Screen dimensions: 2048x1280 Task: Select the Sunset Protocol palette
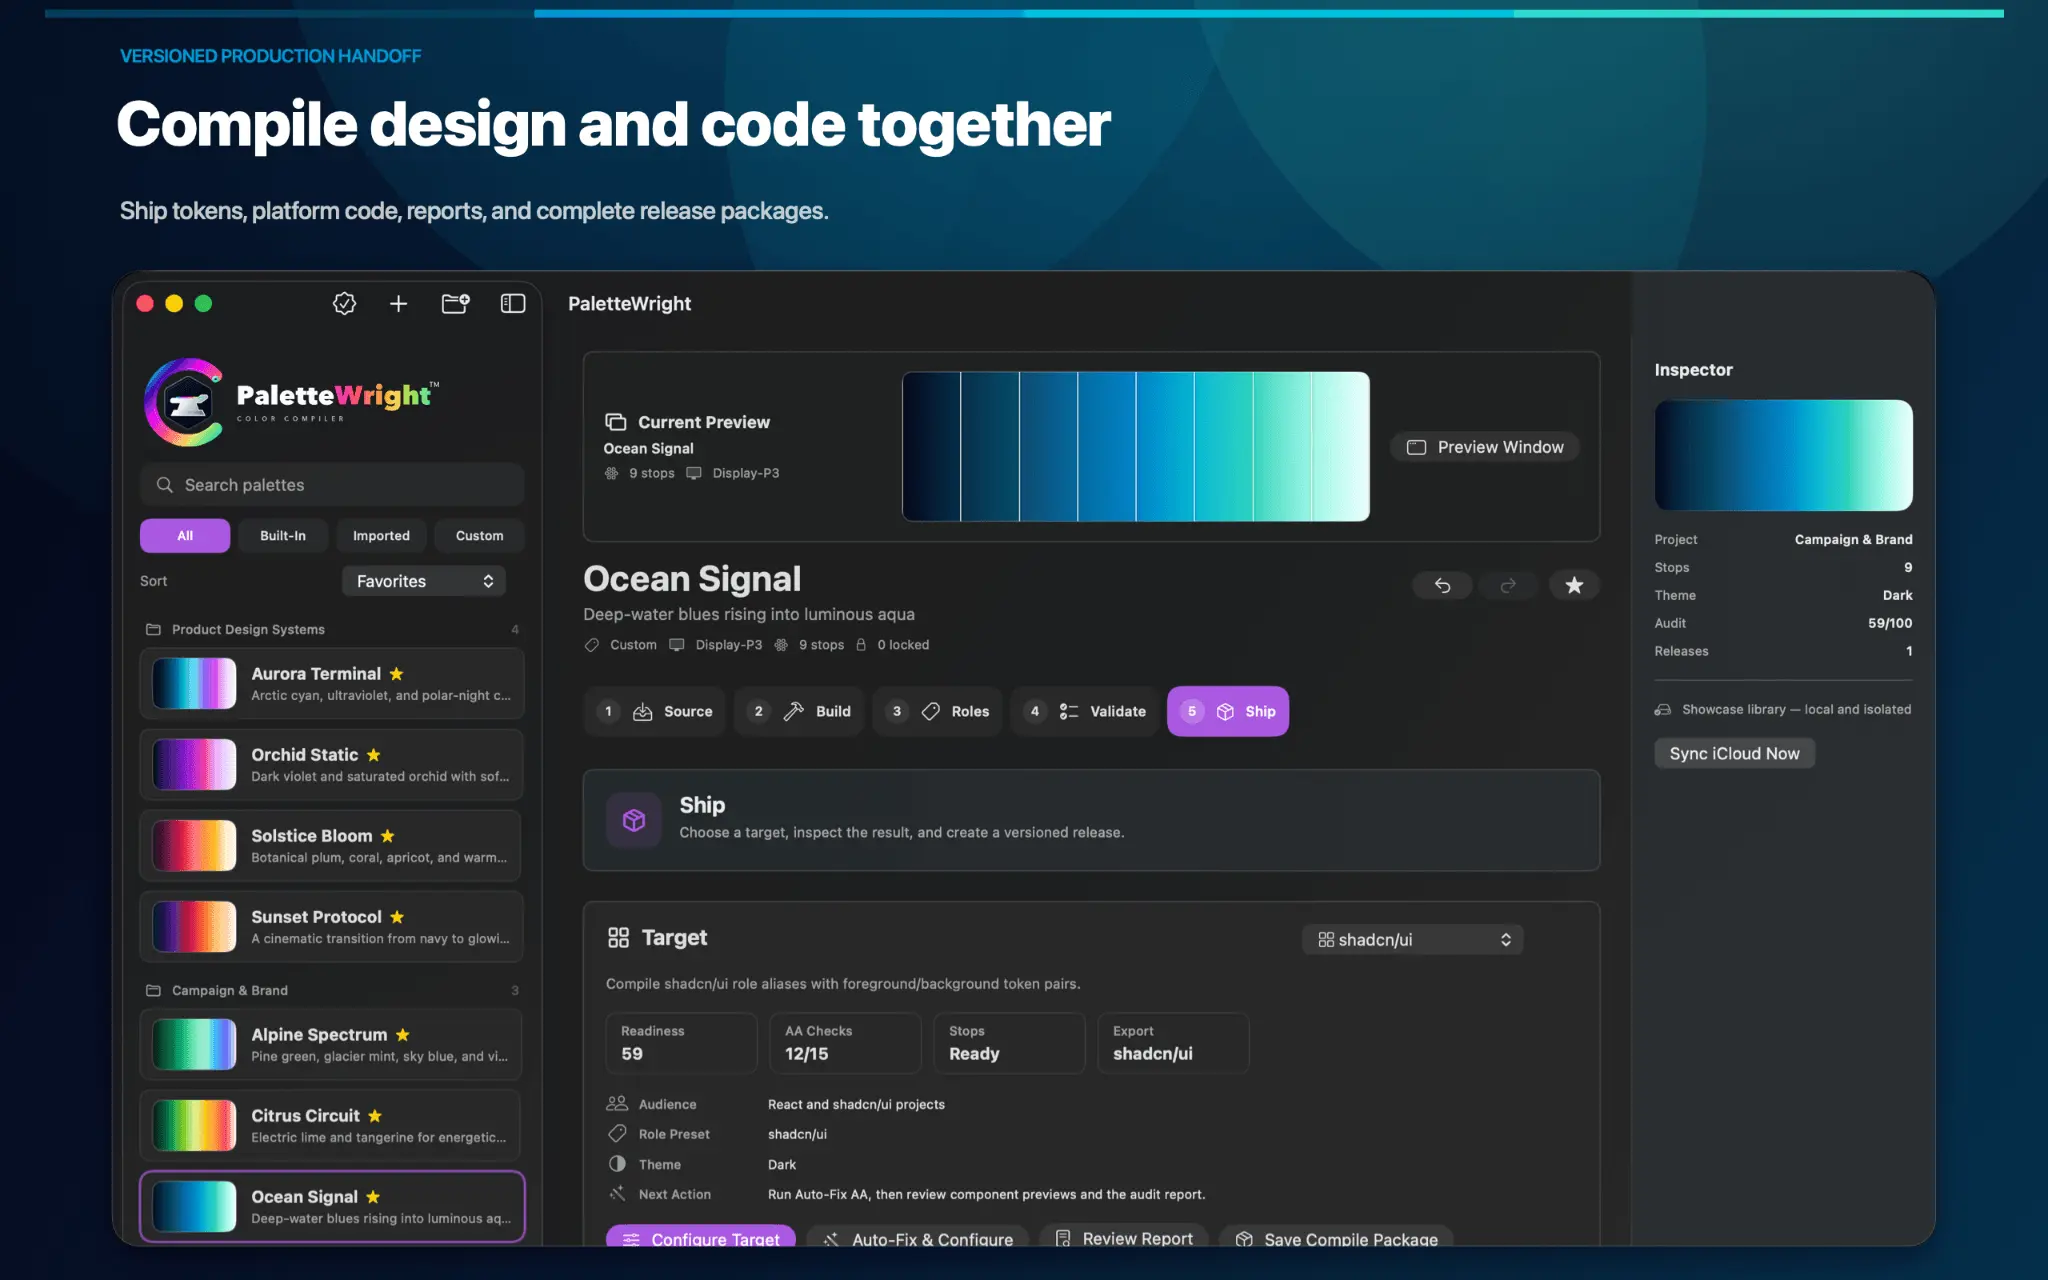(332, 927)
